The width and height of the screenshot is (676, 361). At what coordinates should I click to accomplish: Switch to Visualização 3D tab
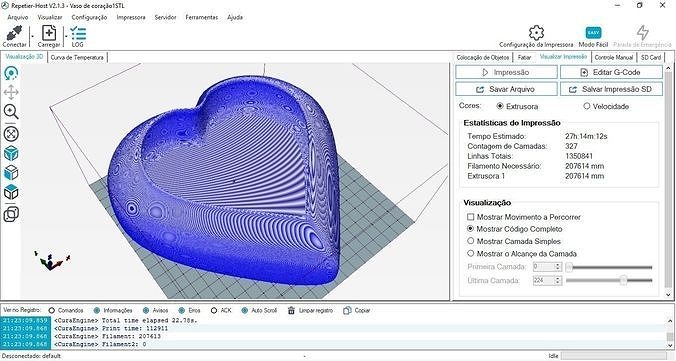click(24, 57)
